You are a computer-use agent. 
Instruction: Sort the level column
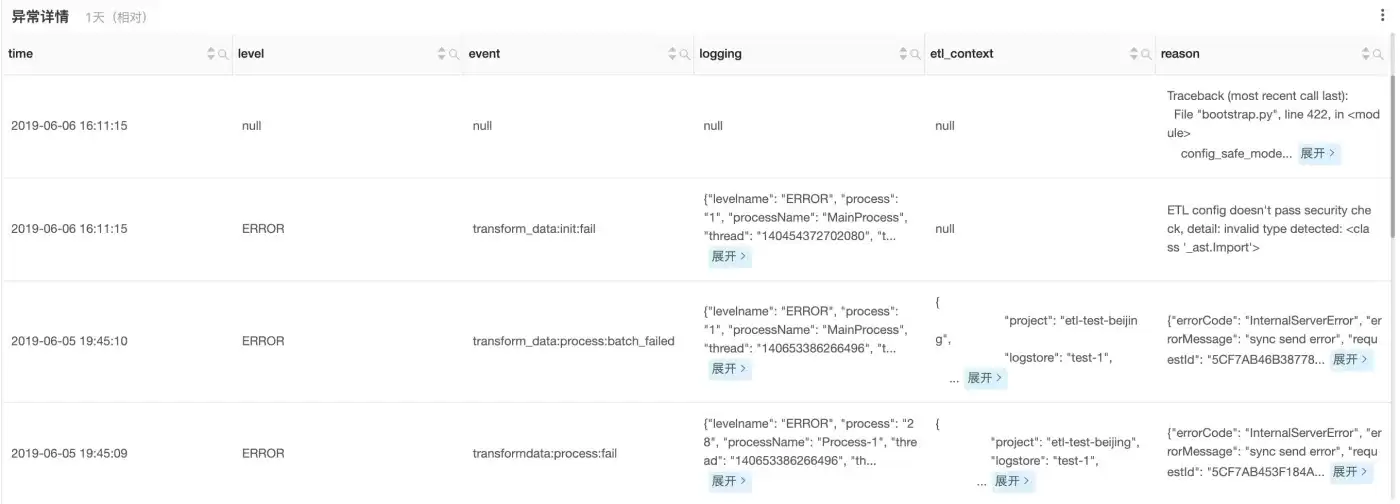pyautogui.click(x=442, y=54)
